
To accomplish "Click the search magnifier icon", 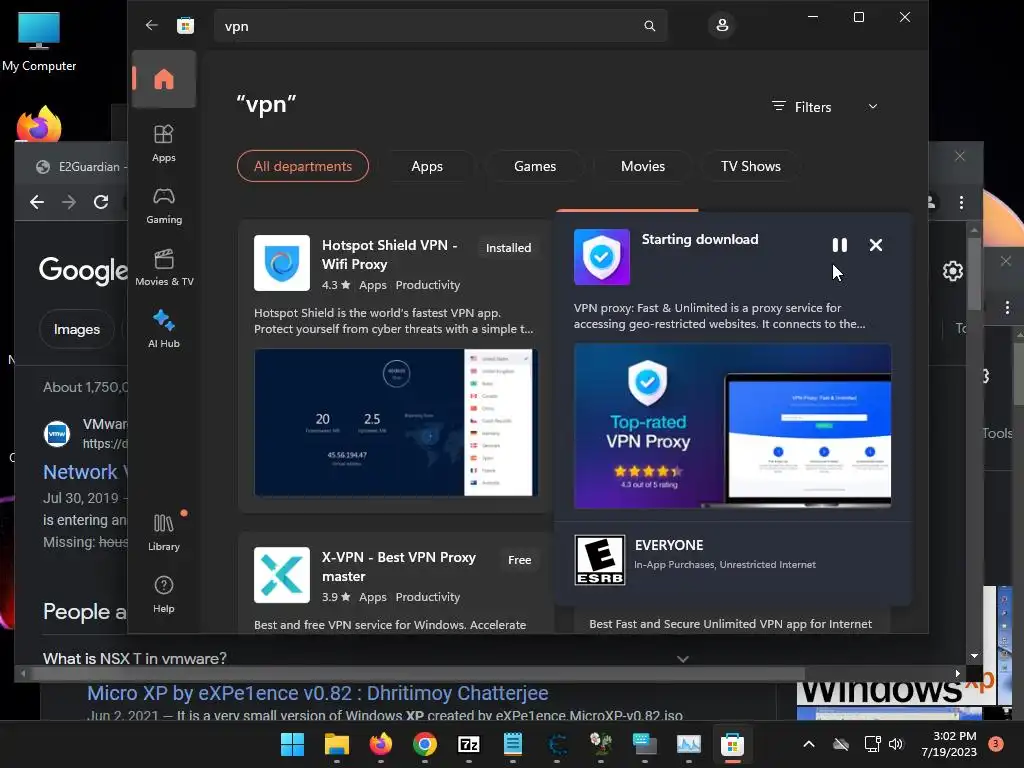I will click(x=649, y=25).
